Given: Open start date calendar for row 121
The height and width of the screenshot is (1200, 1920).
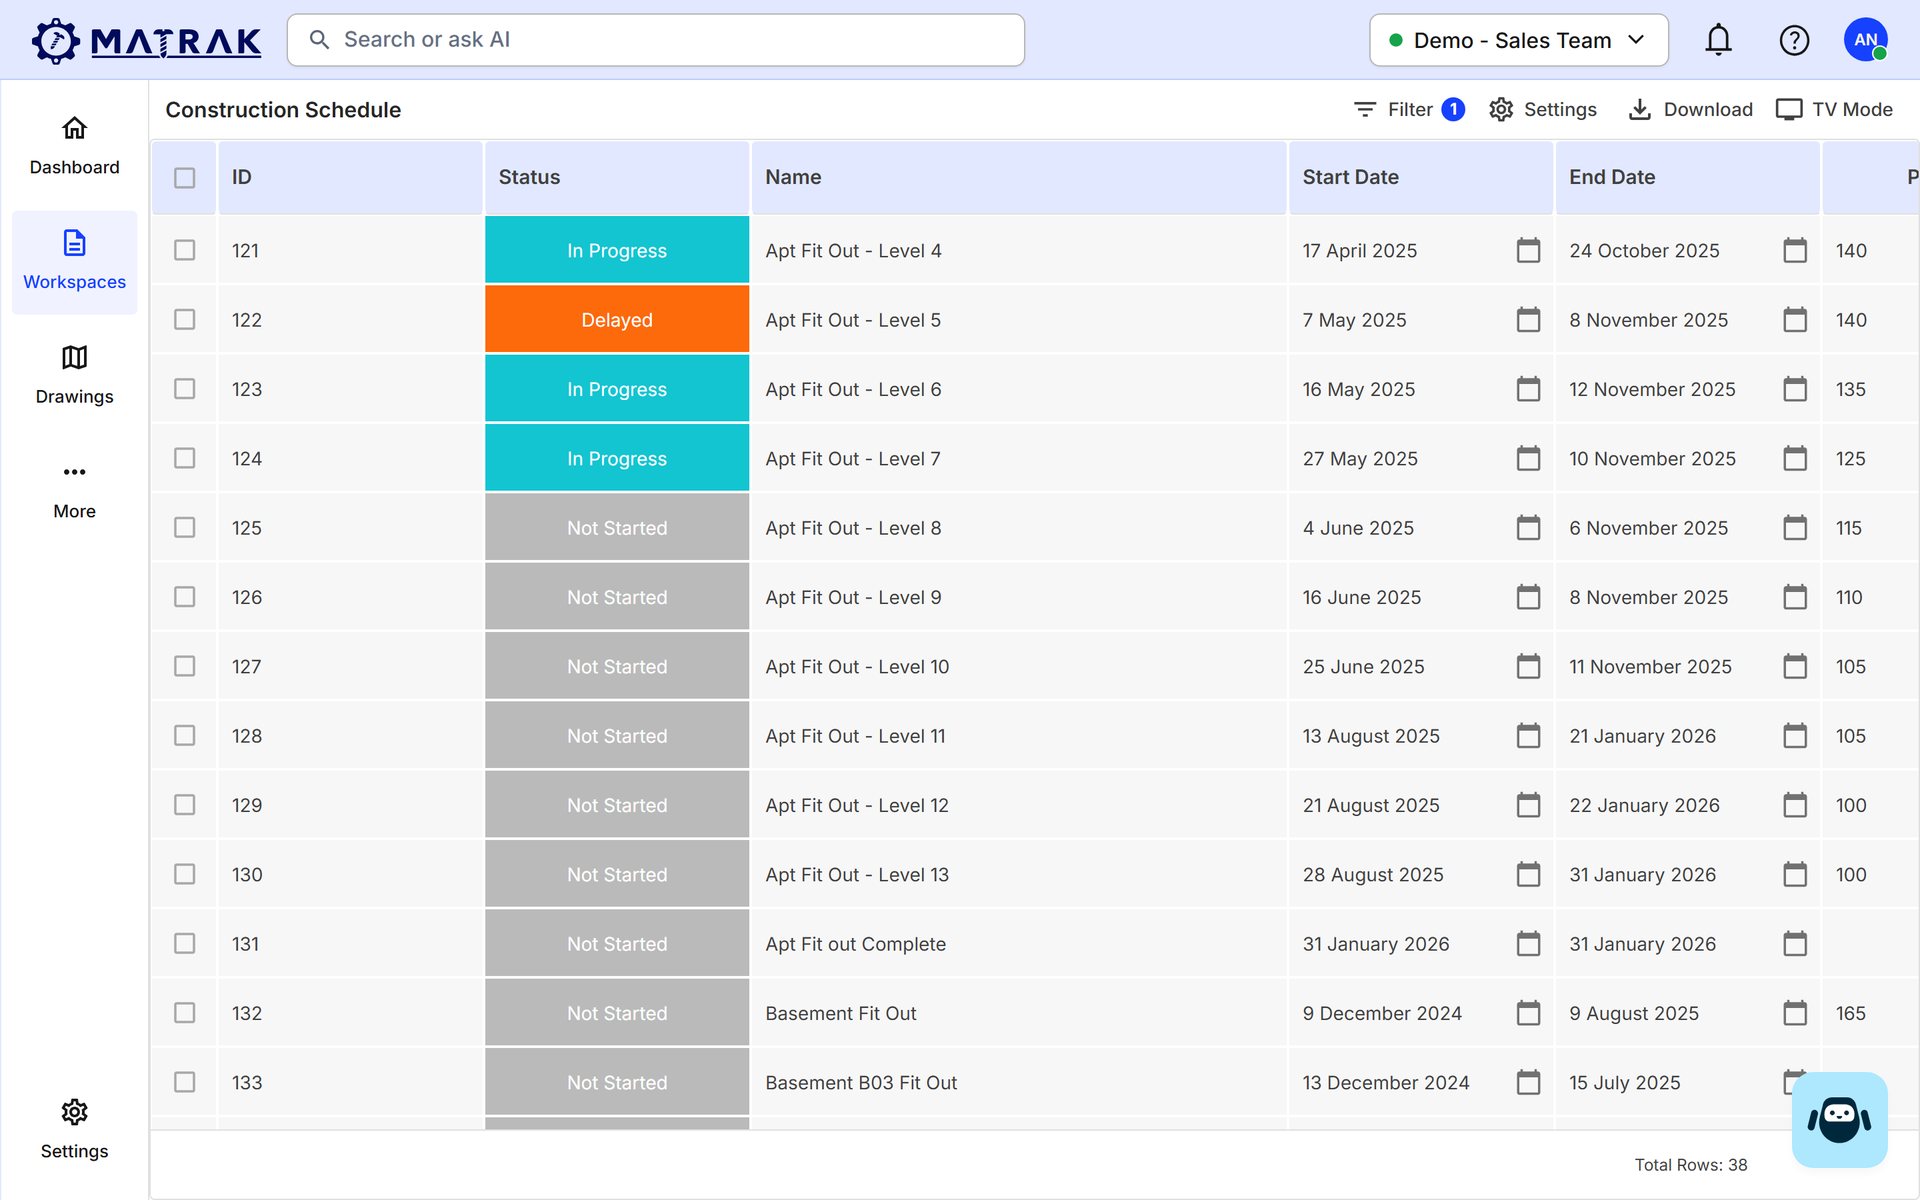Looking at the screenshot, I should pos(1528,250).
